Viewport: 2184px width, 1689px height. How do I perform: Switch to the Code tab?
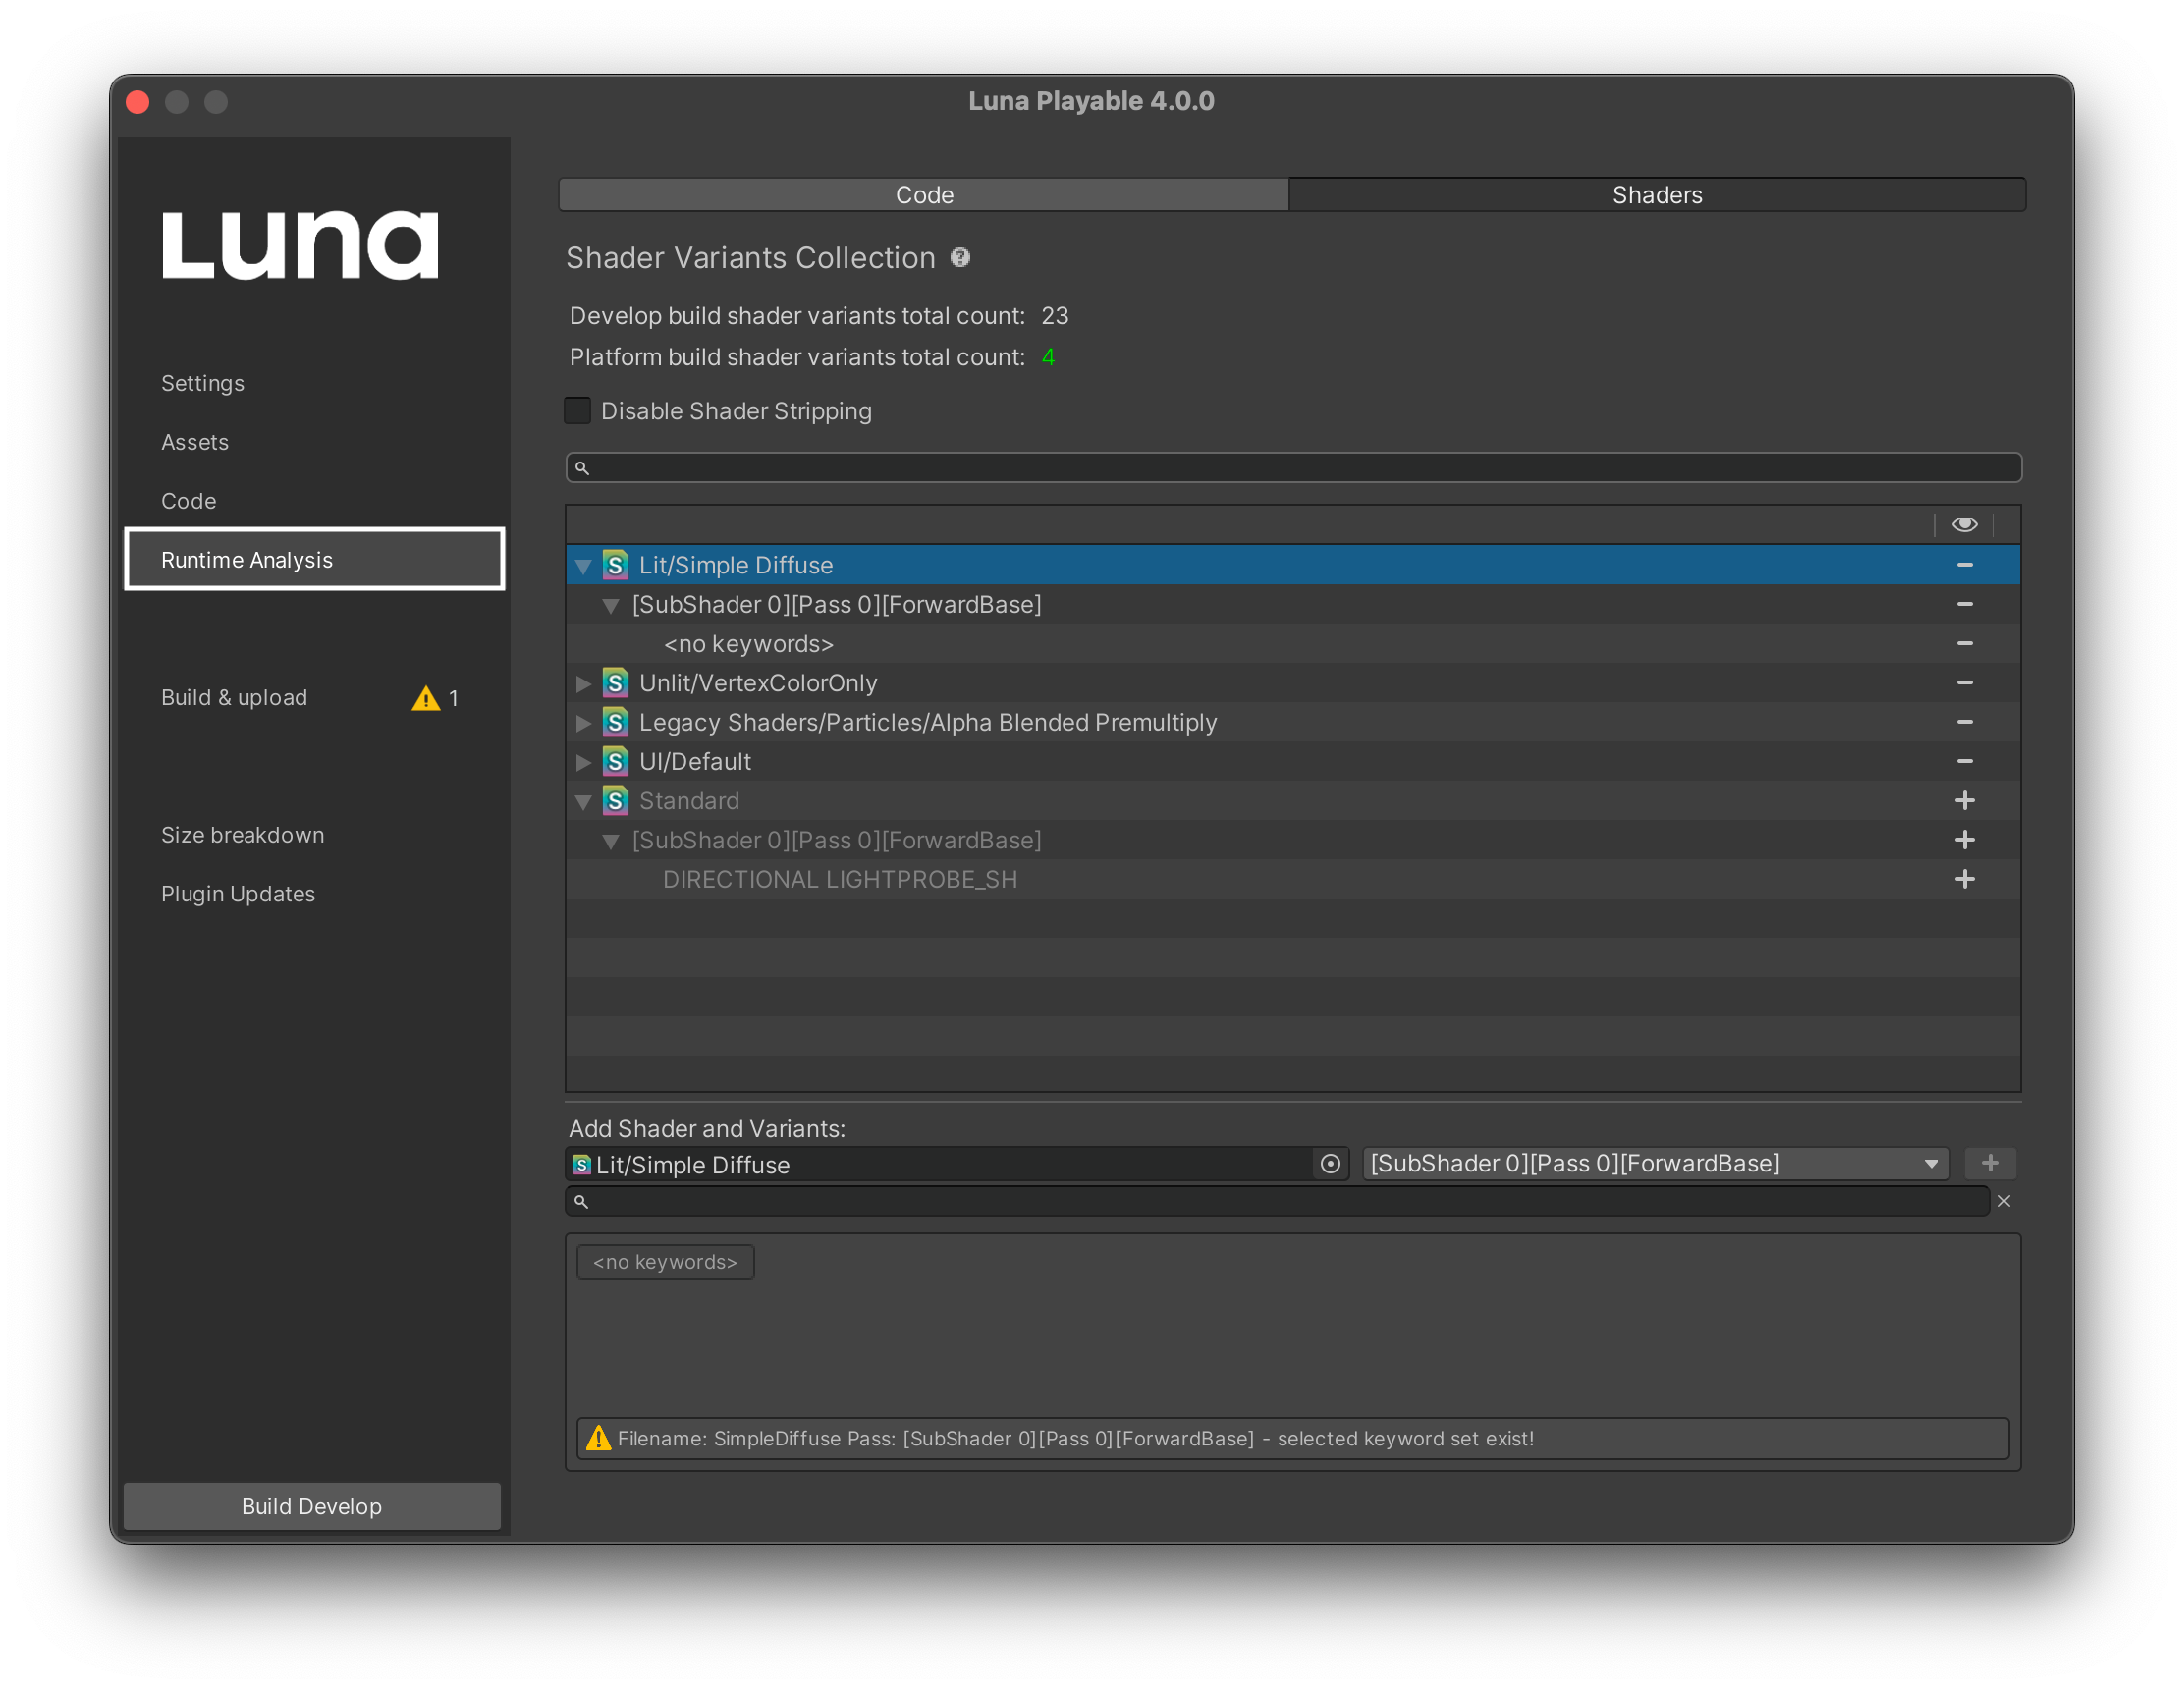click(924, 195)
